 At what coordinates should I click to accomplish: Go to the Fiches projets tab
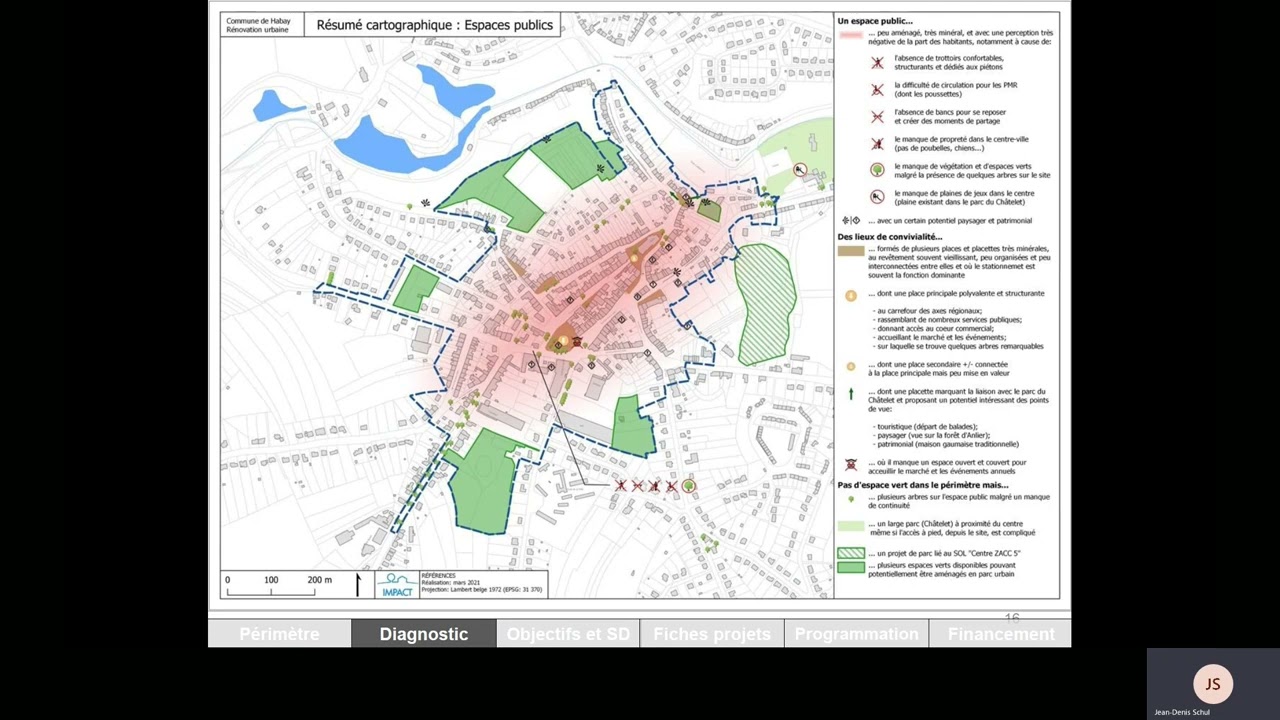pos(712,634)
